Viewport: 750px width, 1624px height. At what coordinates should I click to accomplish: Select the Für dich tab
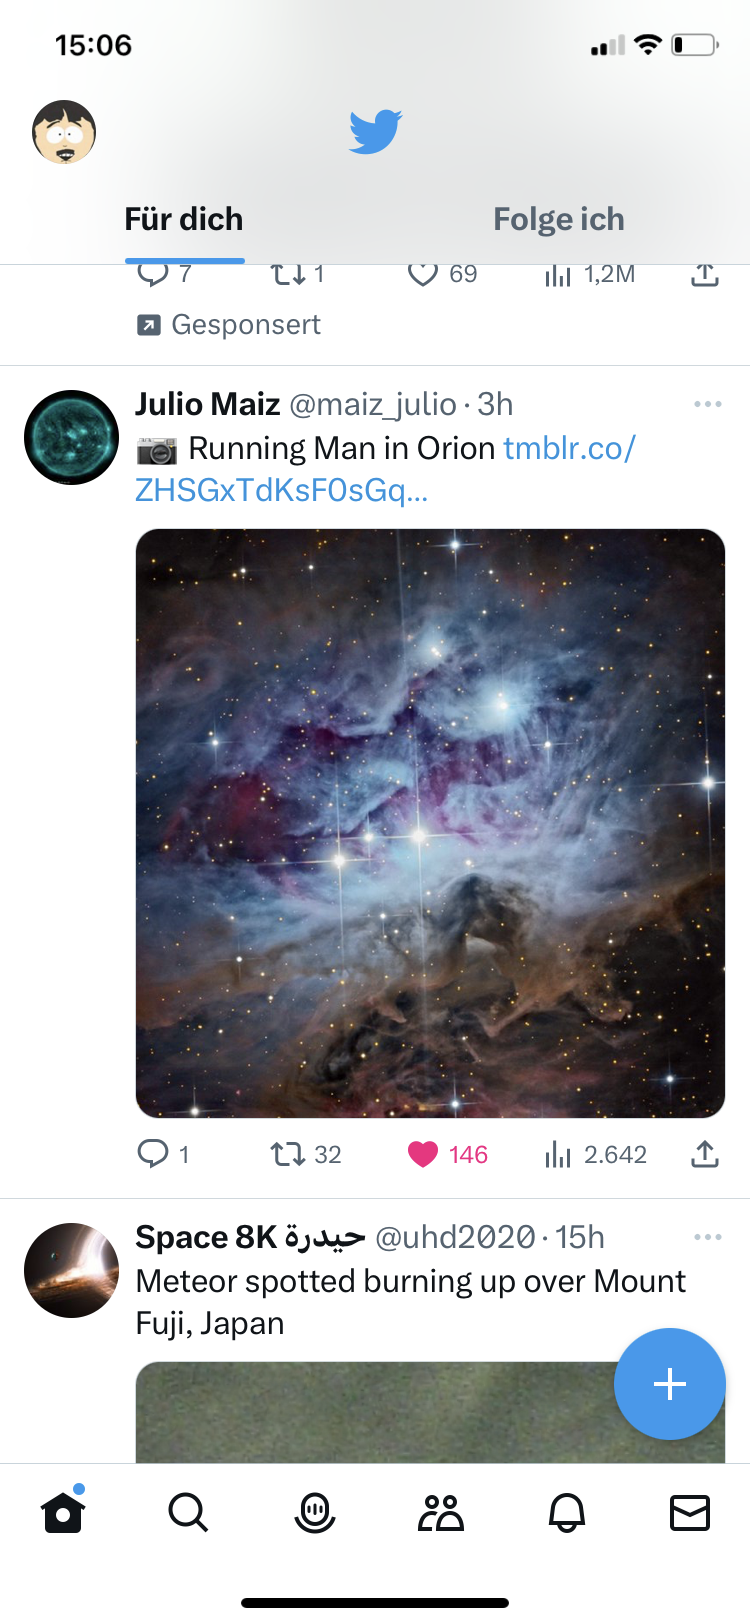point(184,218)
